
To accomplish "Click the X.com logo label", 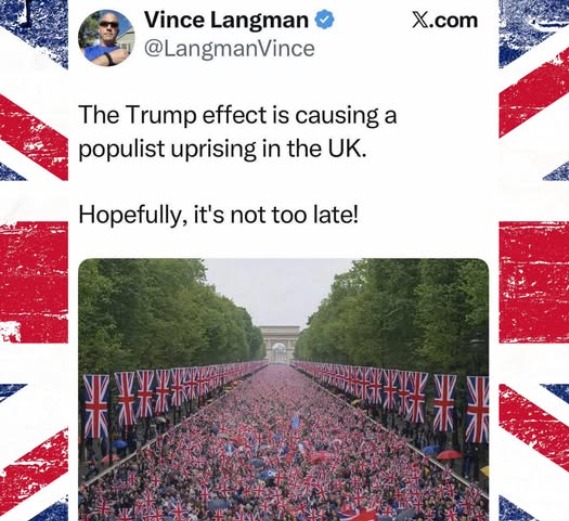I will pyautogui.click(x=445, y=20).
